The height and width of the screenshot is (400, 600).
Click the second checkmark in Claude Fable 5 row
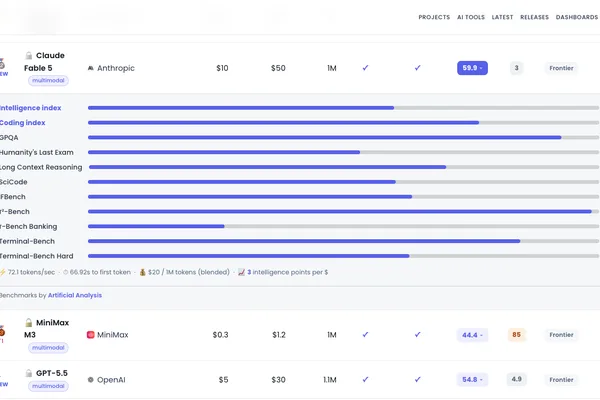(417, 68)
